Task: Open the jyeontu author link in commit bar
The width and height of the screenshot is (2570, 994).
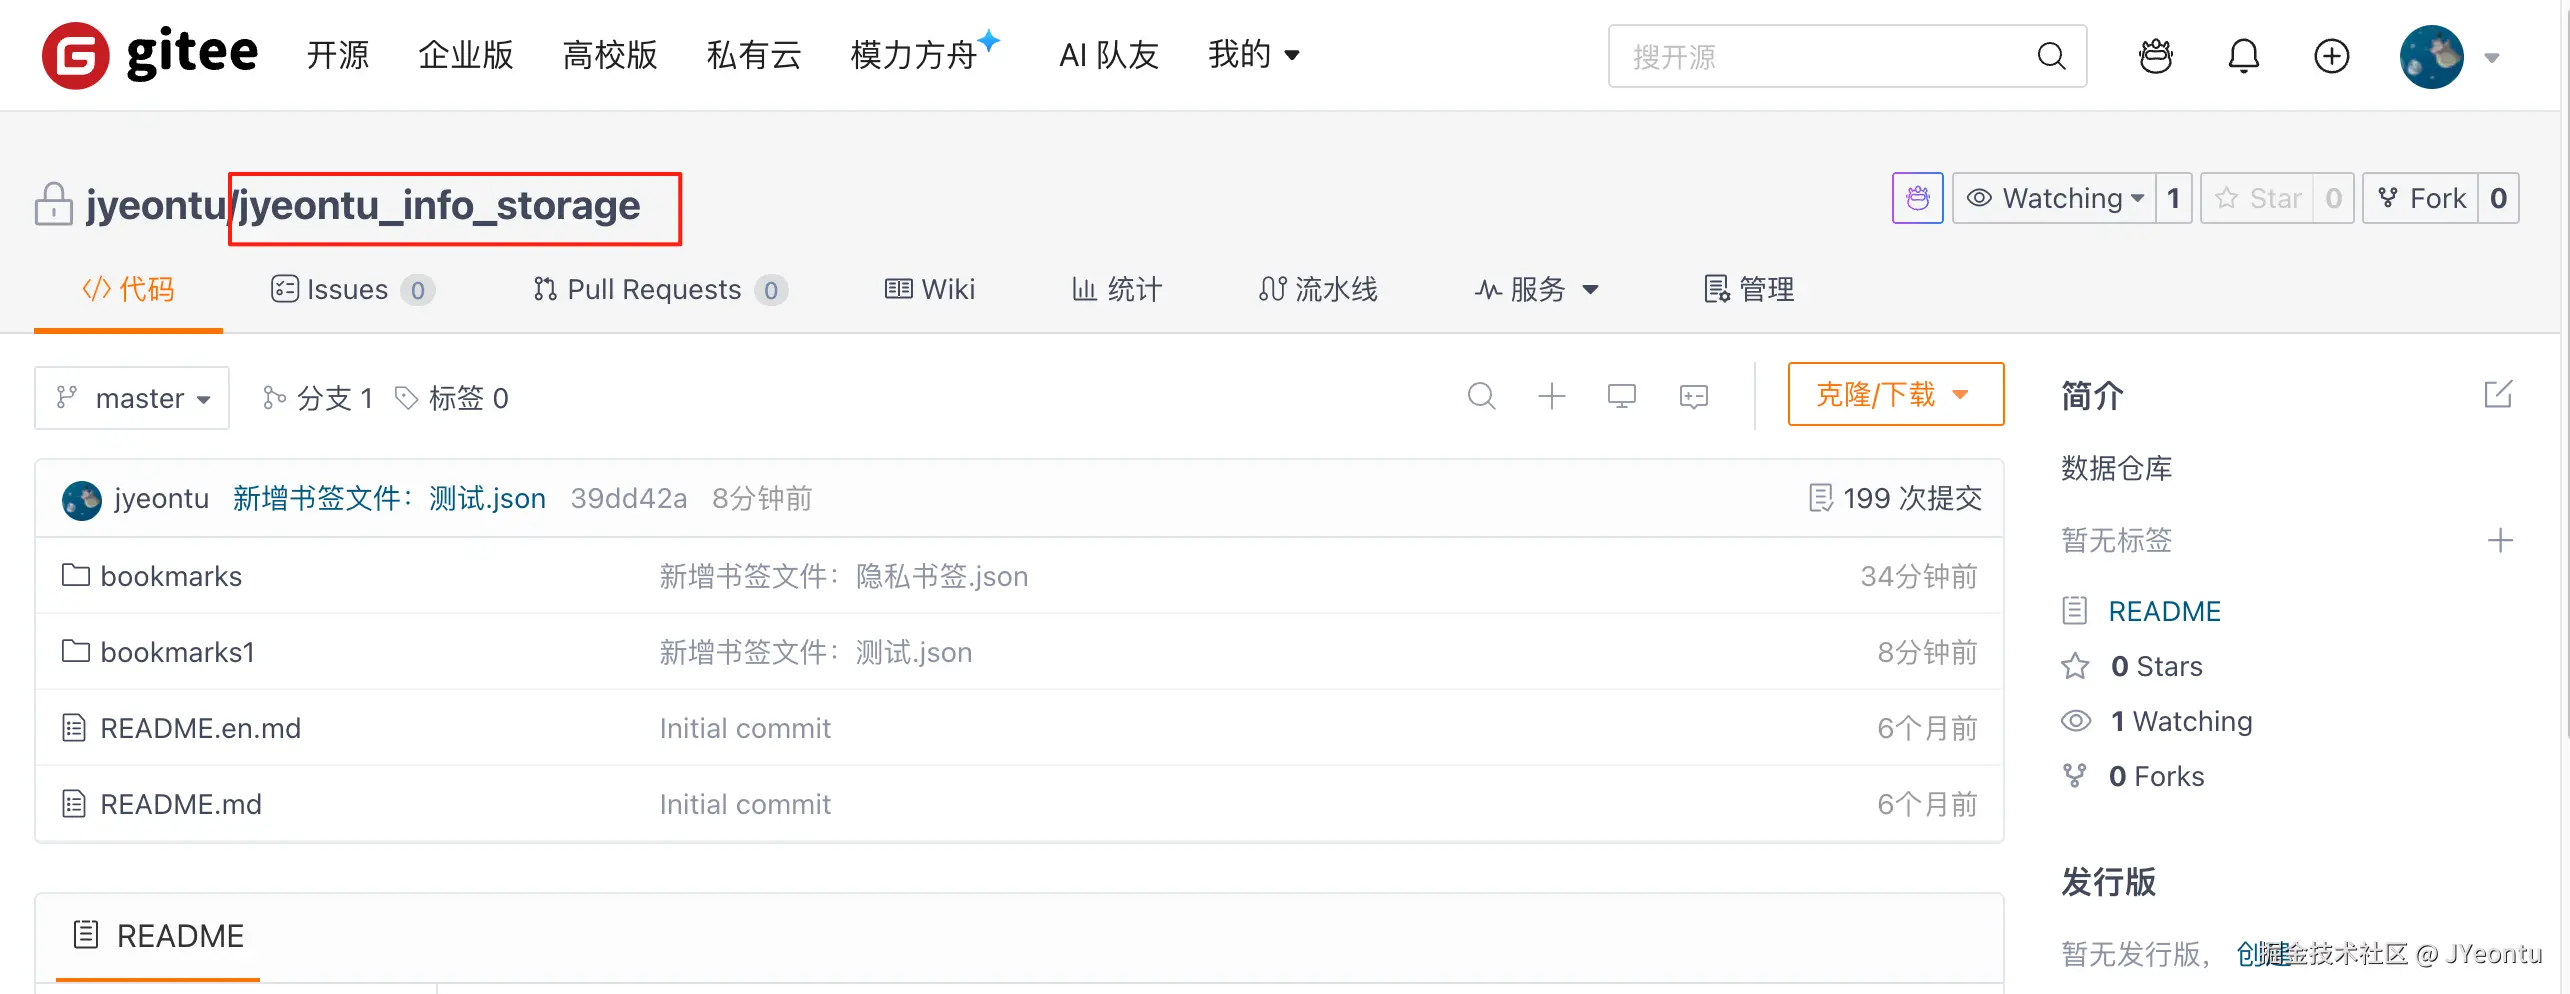Action: 162,498
